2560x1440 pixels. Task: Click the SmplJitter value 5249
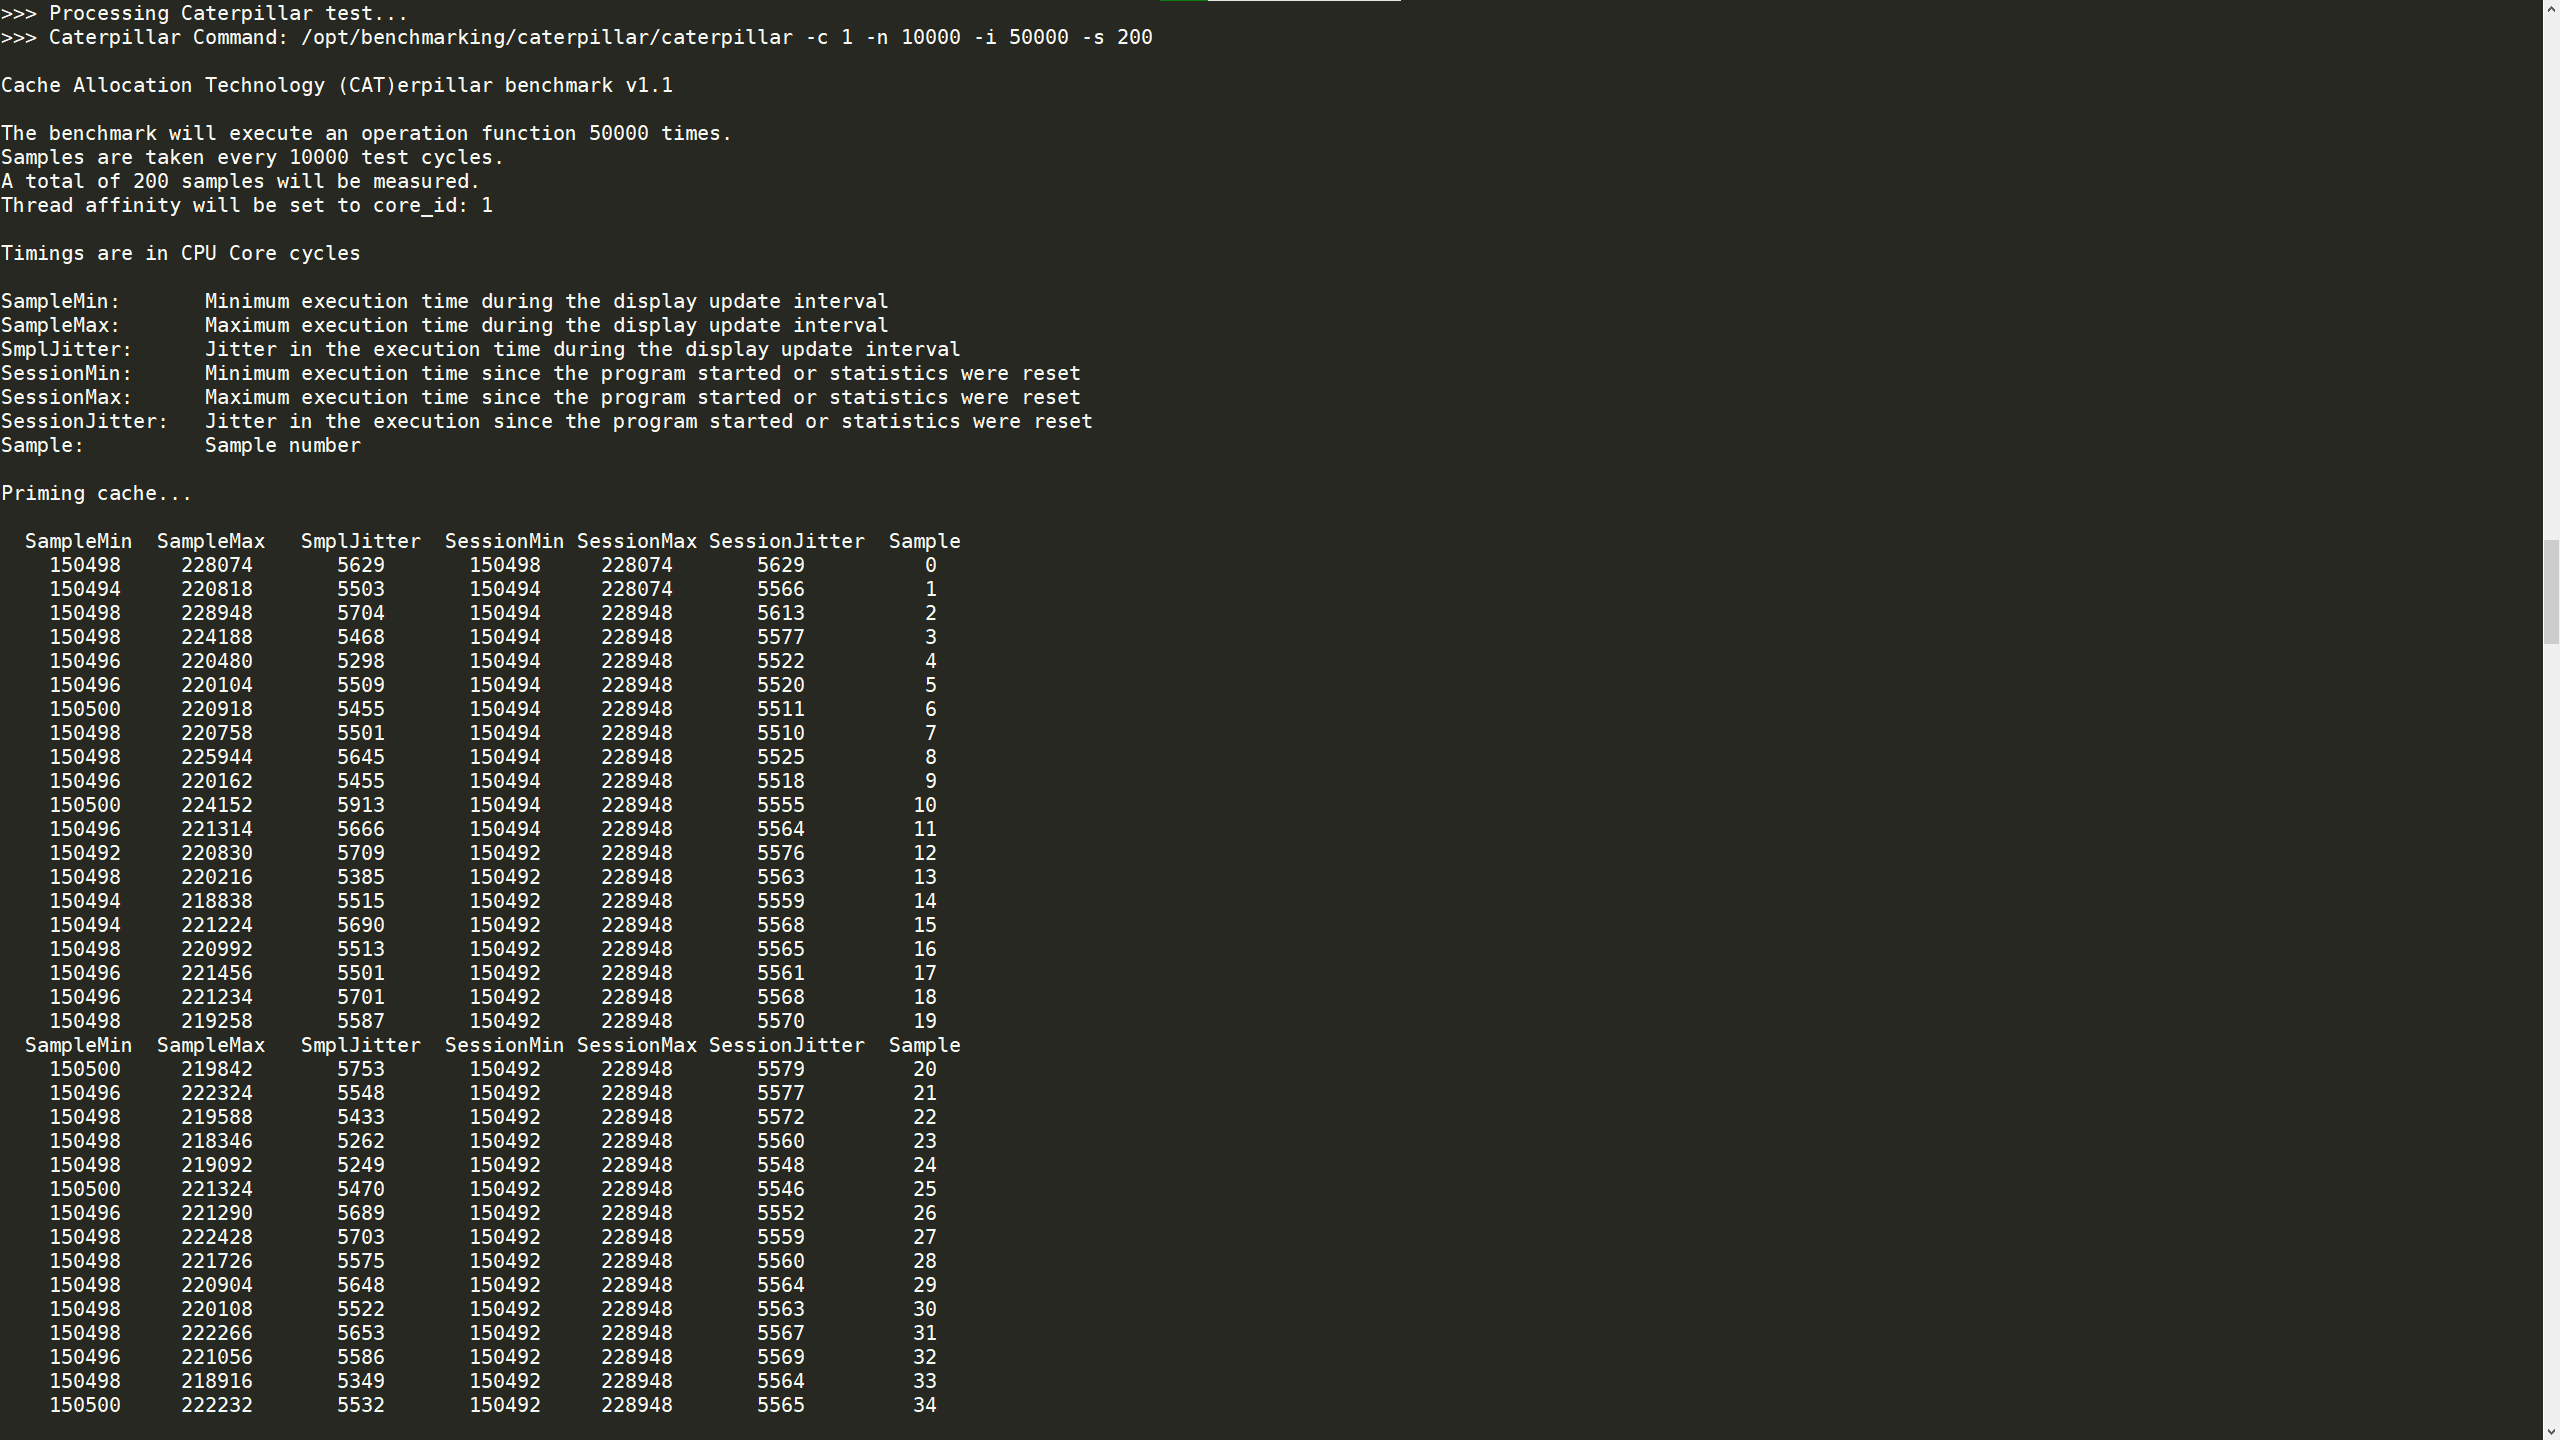(x=360, y=1165)
